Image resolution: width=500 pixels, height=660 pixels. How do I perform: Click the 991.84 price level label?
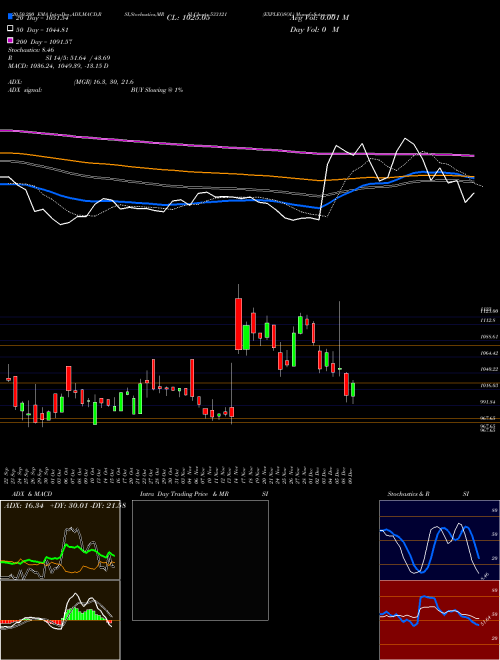[x=488, y=402]
